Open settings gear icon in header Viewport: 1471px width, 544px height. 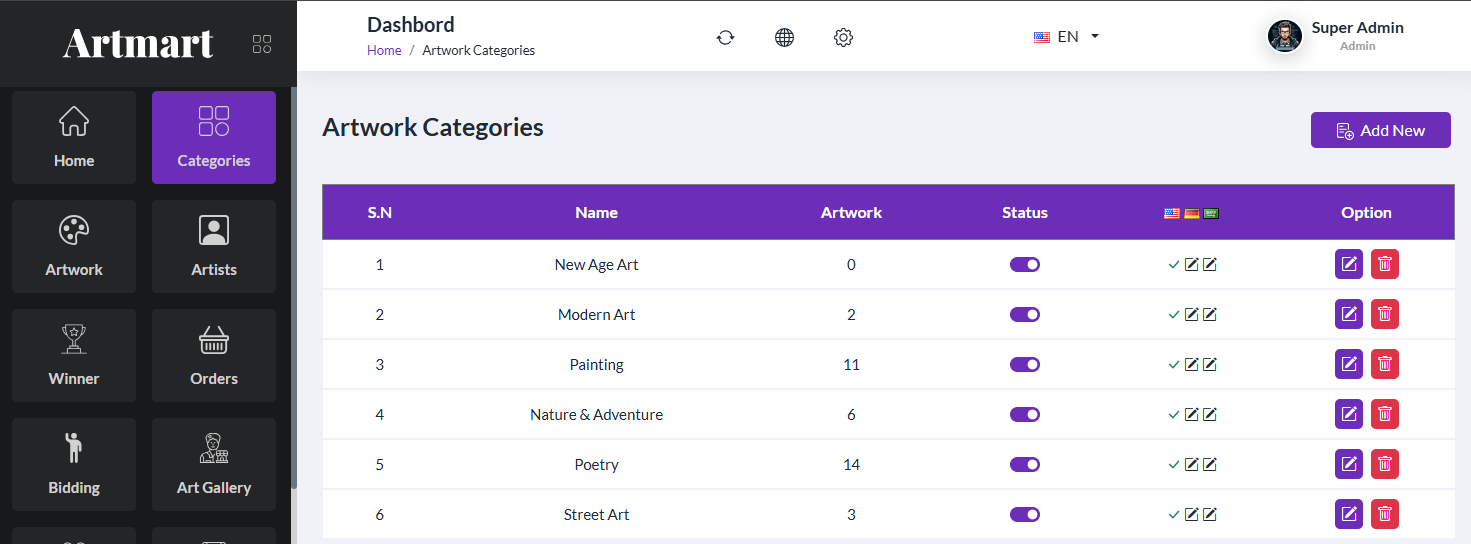pos(843,37)
